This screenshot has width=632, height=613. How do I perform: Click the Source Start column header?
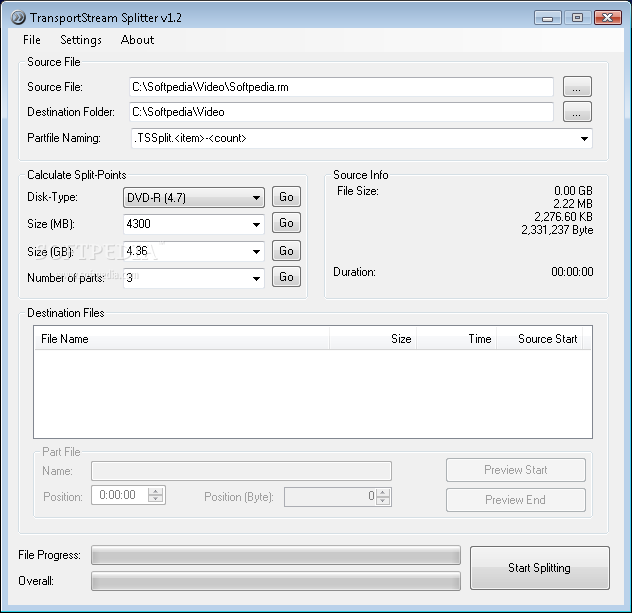539,339
